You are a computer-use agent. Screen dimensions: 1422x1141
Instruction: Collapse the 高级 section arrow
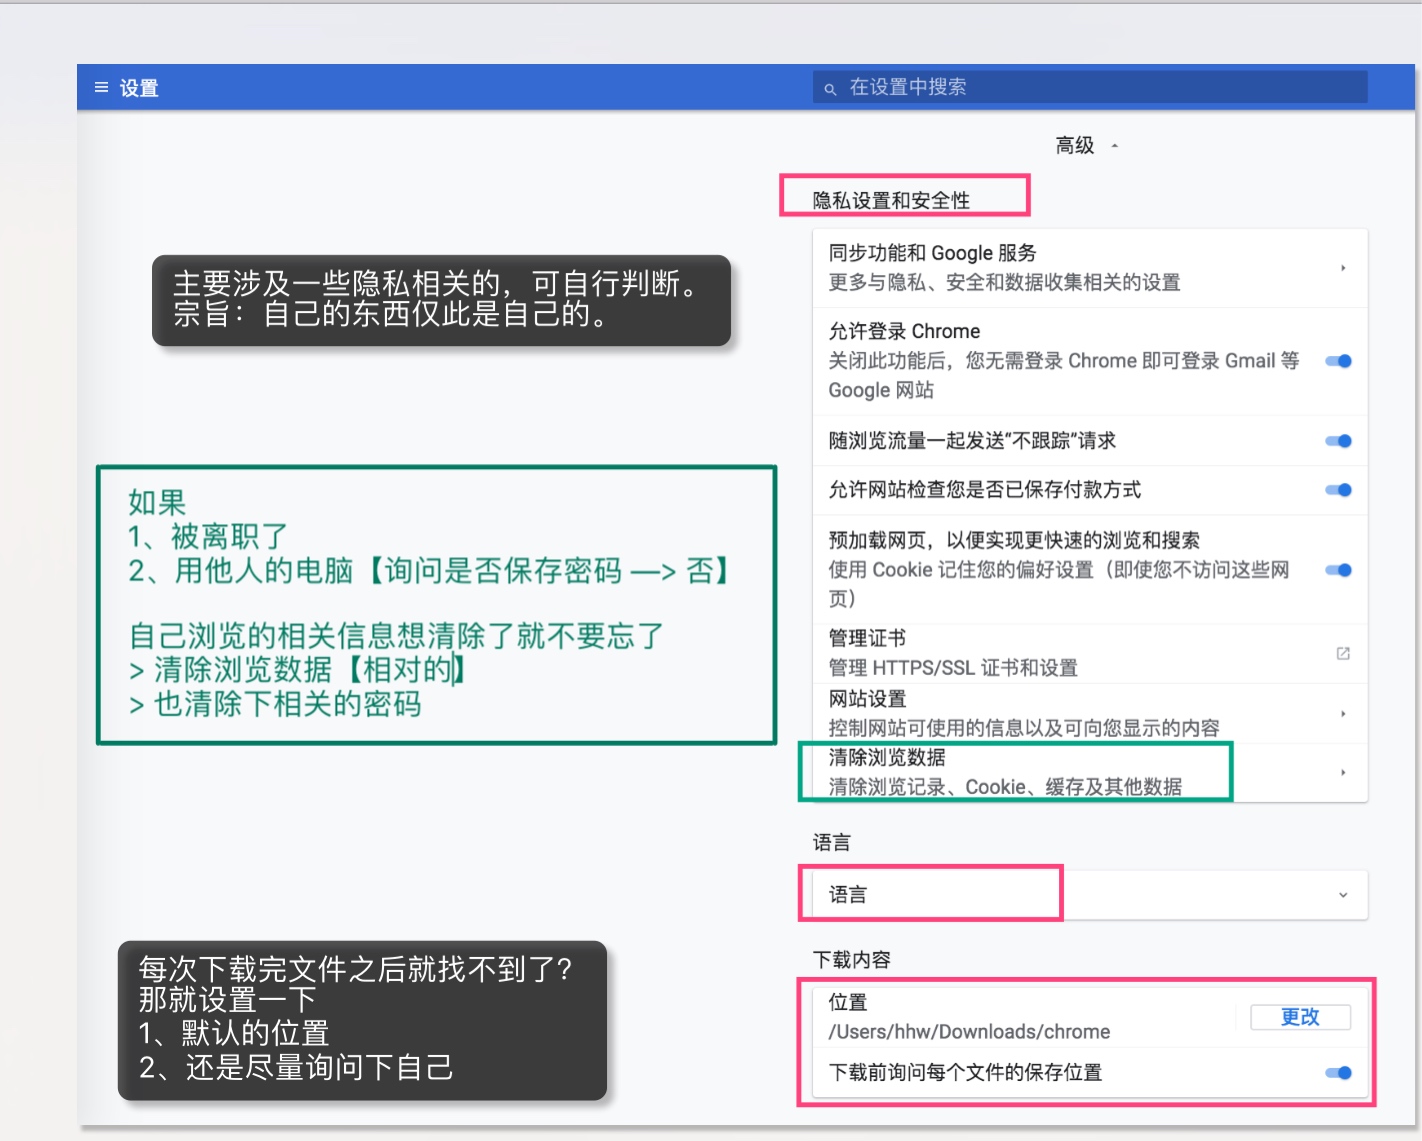(x=1114, y=146)
